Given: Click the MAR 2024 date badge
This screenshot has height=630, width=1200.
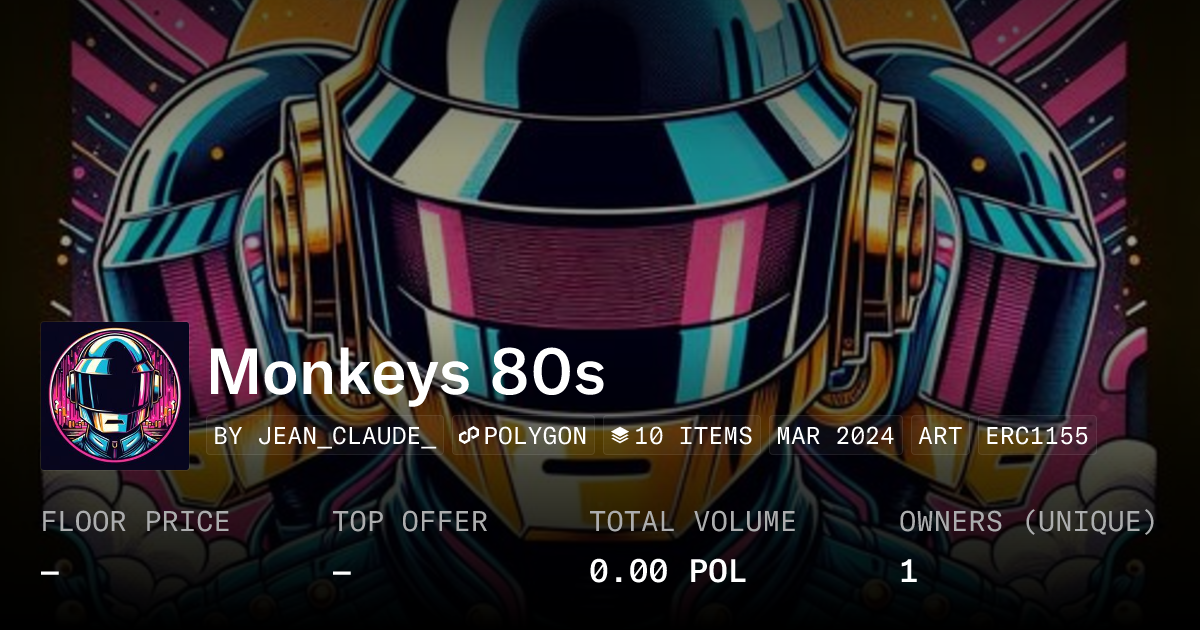Looking at the screenshot, I should pos(835,436).
